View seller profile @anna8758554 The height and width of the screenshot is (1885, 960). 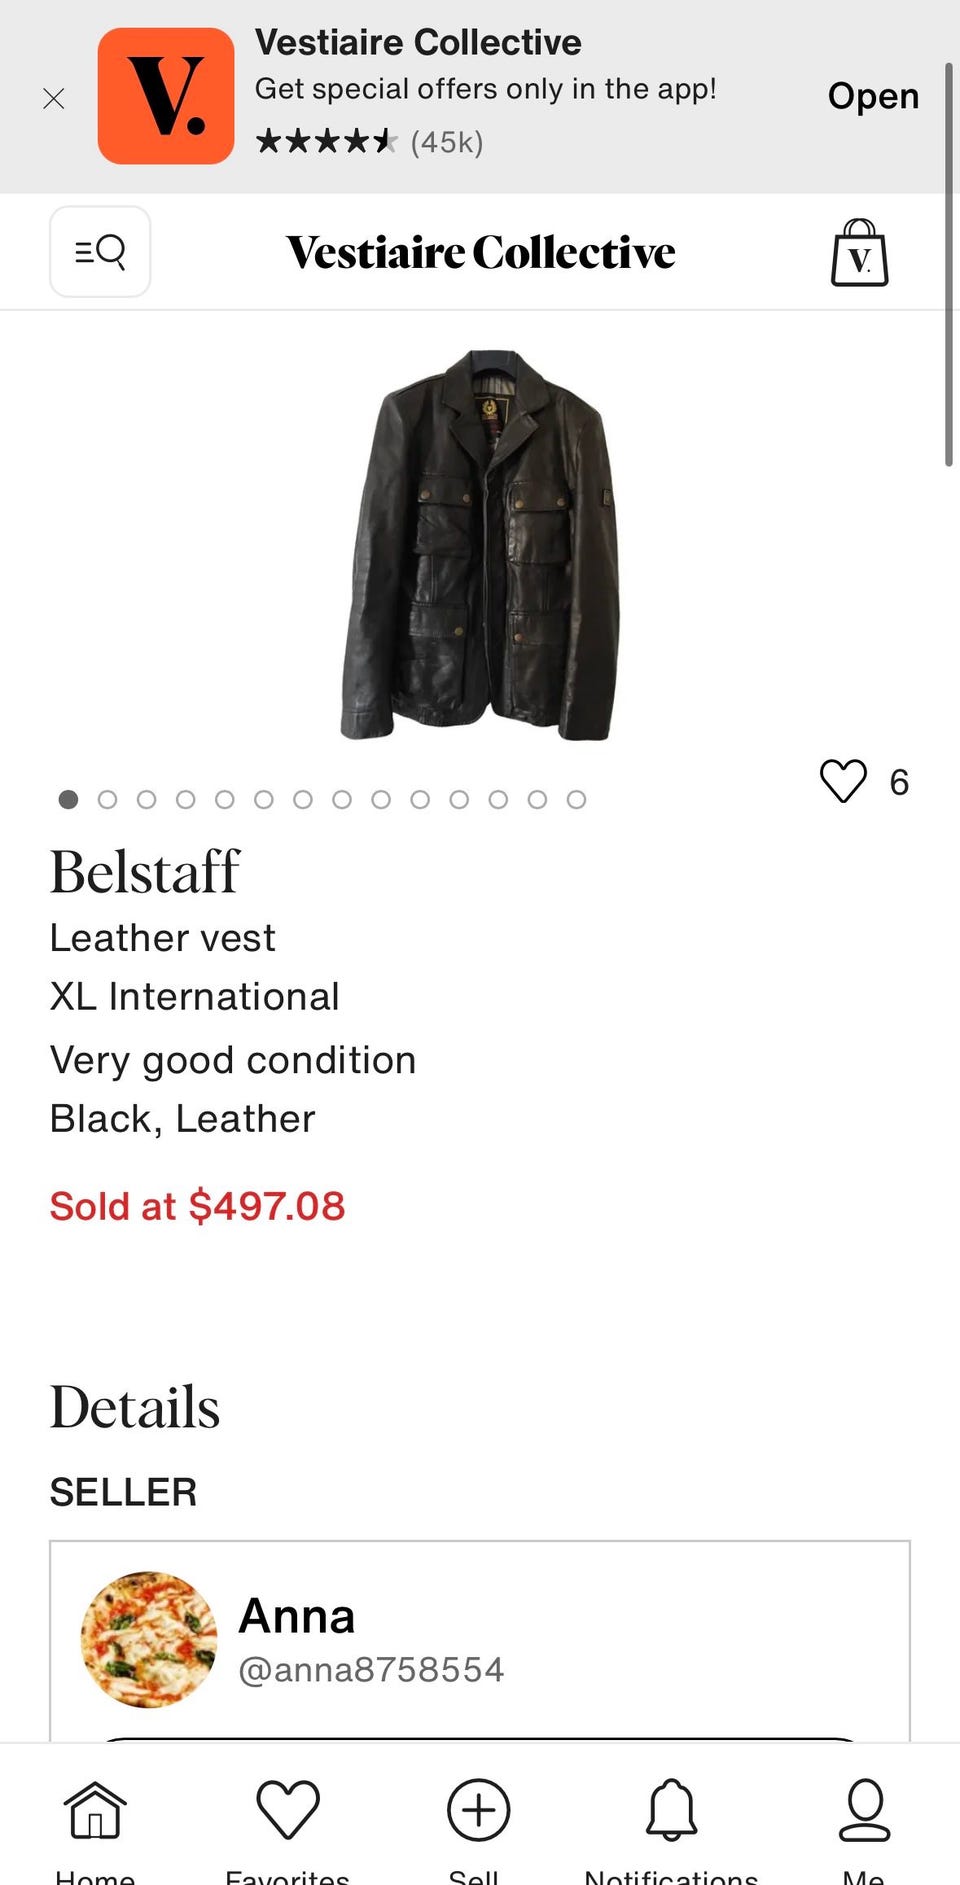(x=370, y=1669)
